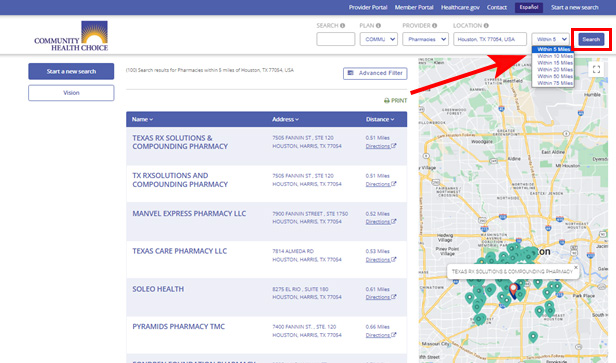Click the blue Search button
The width and height of the screenshot is (616, 363).
click(591, 39)
